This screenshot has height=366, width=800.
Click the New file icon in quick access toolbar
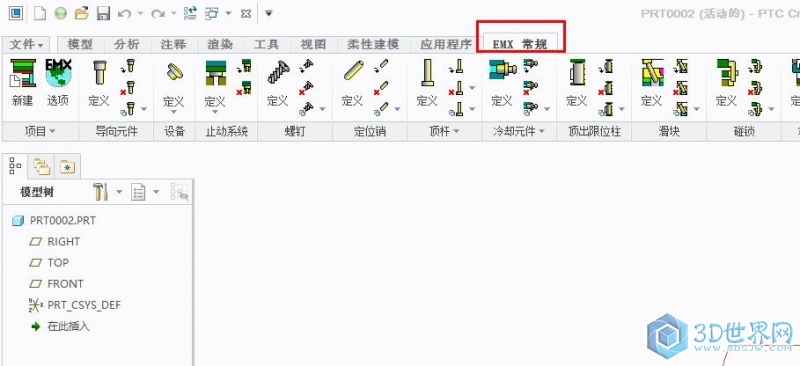coord(39,13)
